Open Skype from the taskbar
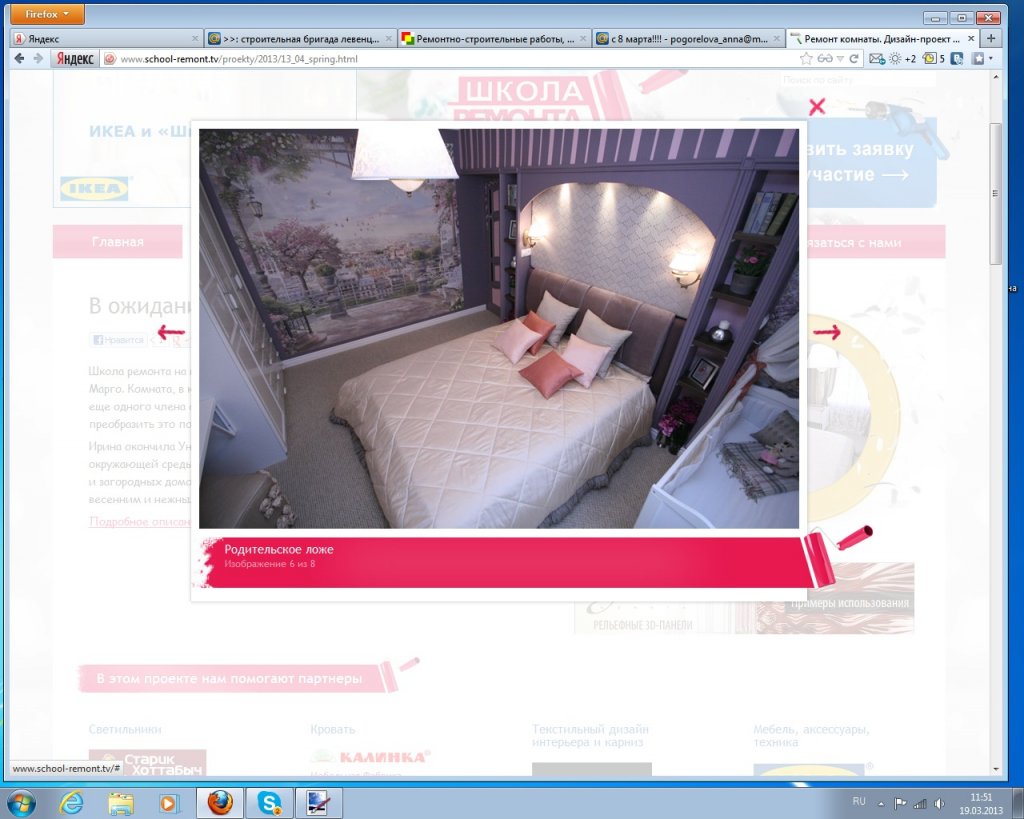 click(269, 803)
